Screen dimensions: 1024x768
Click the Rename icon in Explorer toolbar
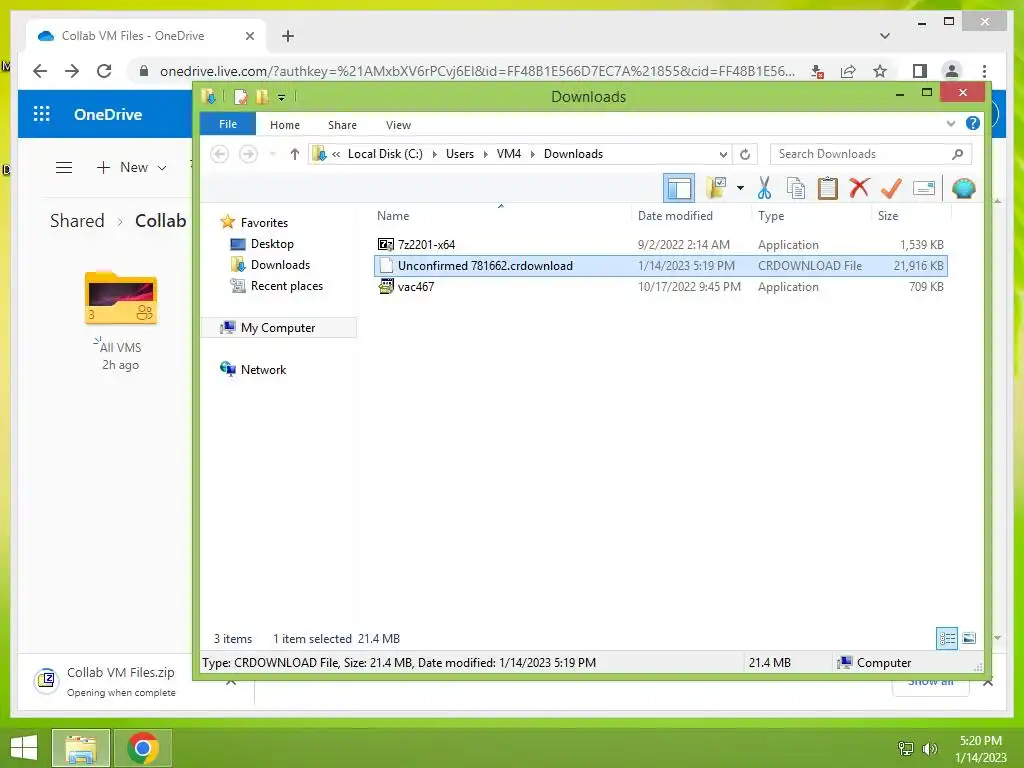pyautogui.click(x=924, y=189)
